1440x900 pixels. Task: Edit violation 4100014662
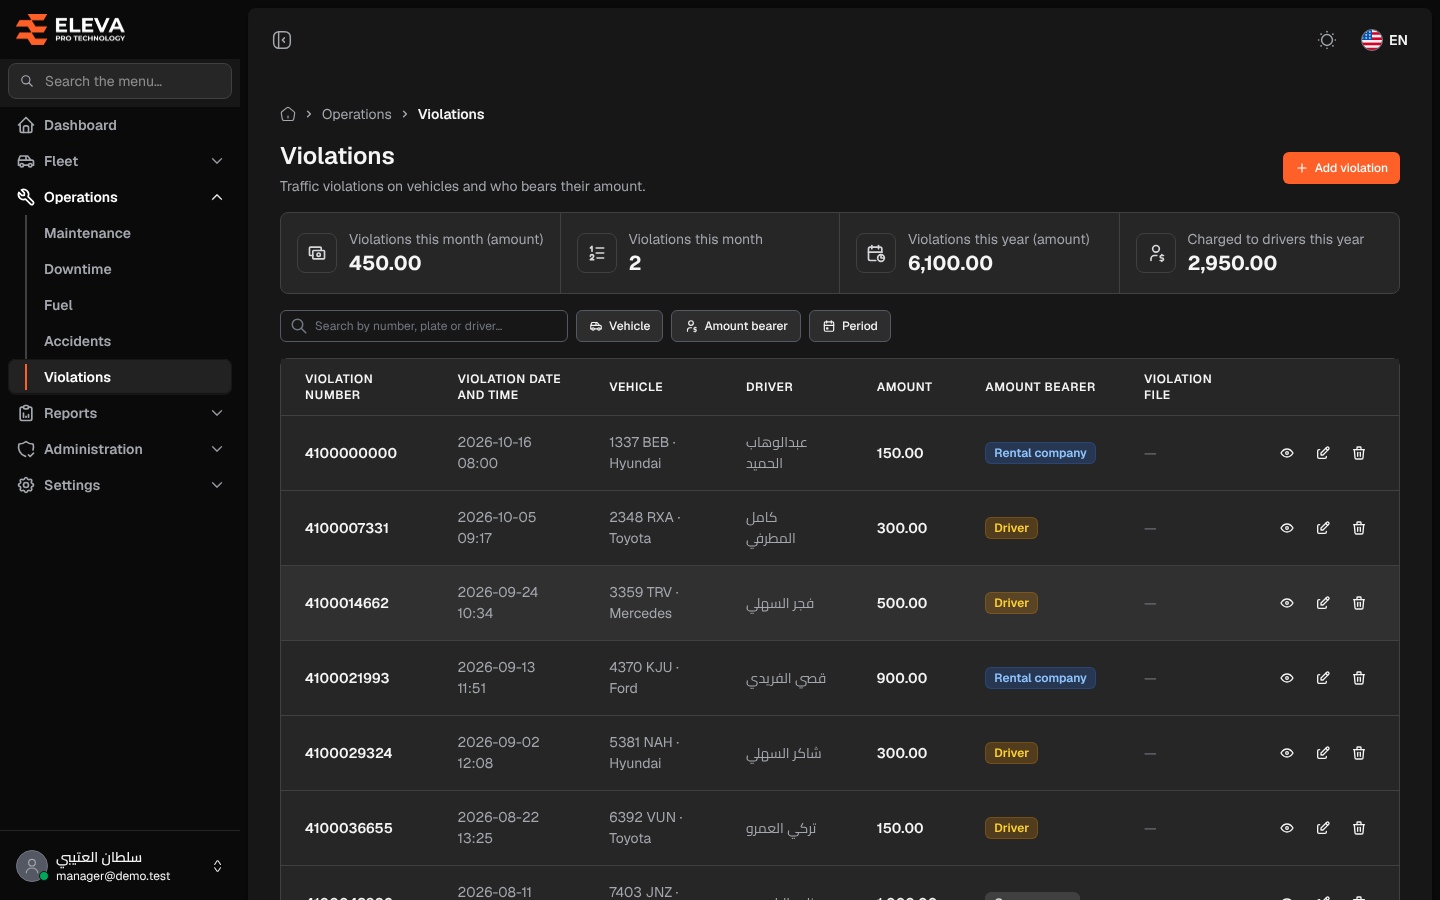(x=1323, y=603)
